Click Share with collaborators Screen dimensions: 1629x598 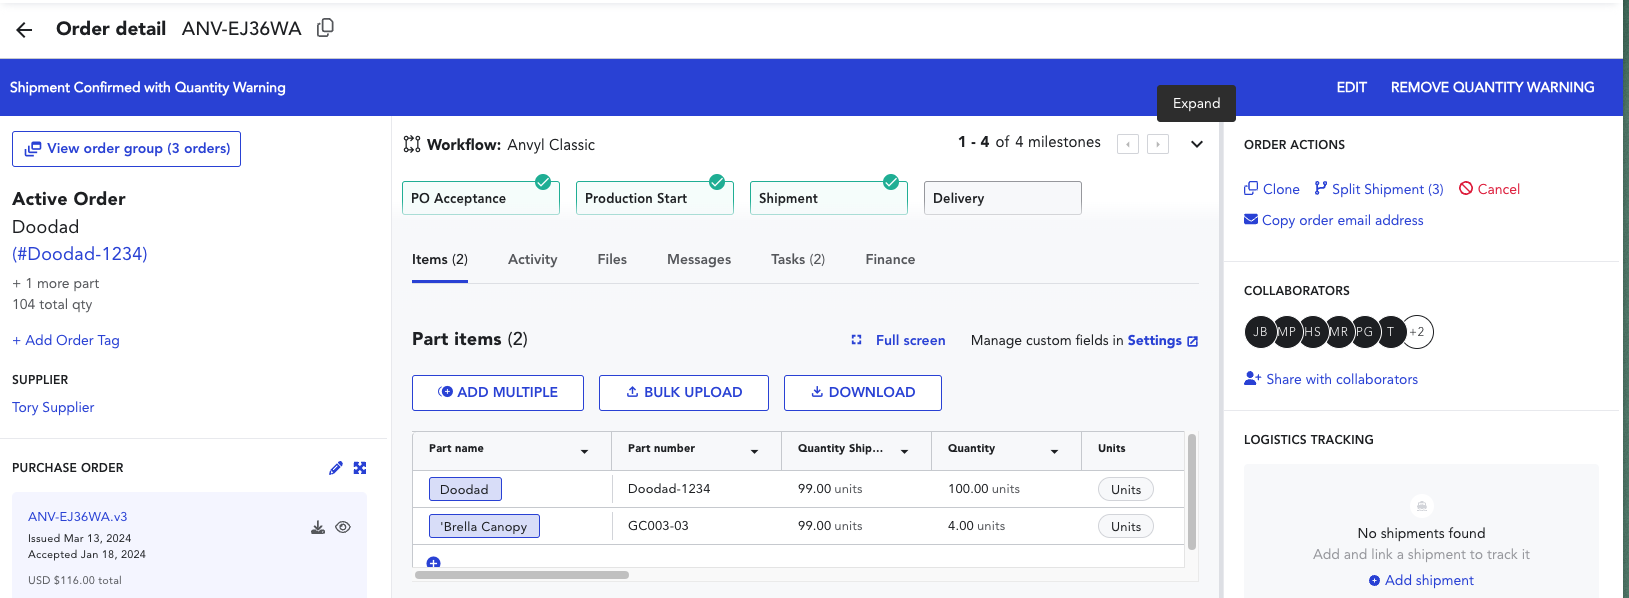[x=1331, y=379]
